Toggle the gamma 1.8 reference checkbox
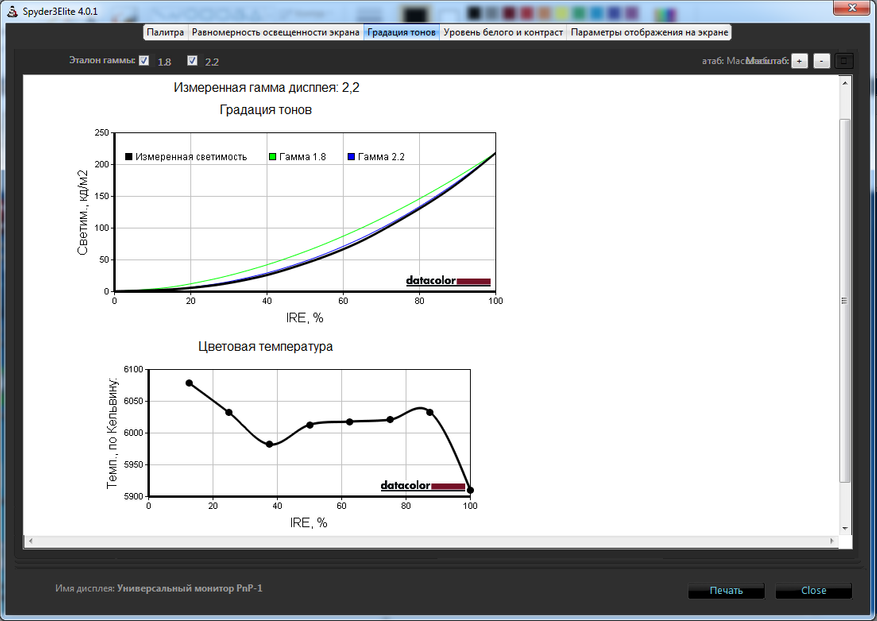Image resolution: width=877 pixels, height=621 pixels. [144, 60]
